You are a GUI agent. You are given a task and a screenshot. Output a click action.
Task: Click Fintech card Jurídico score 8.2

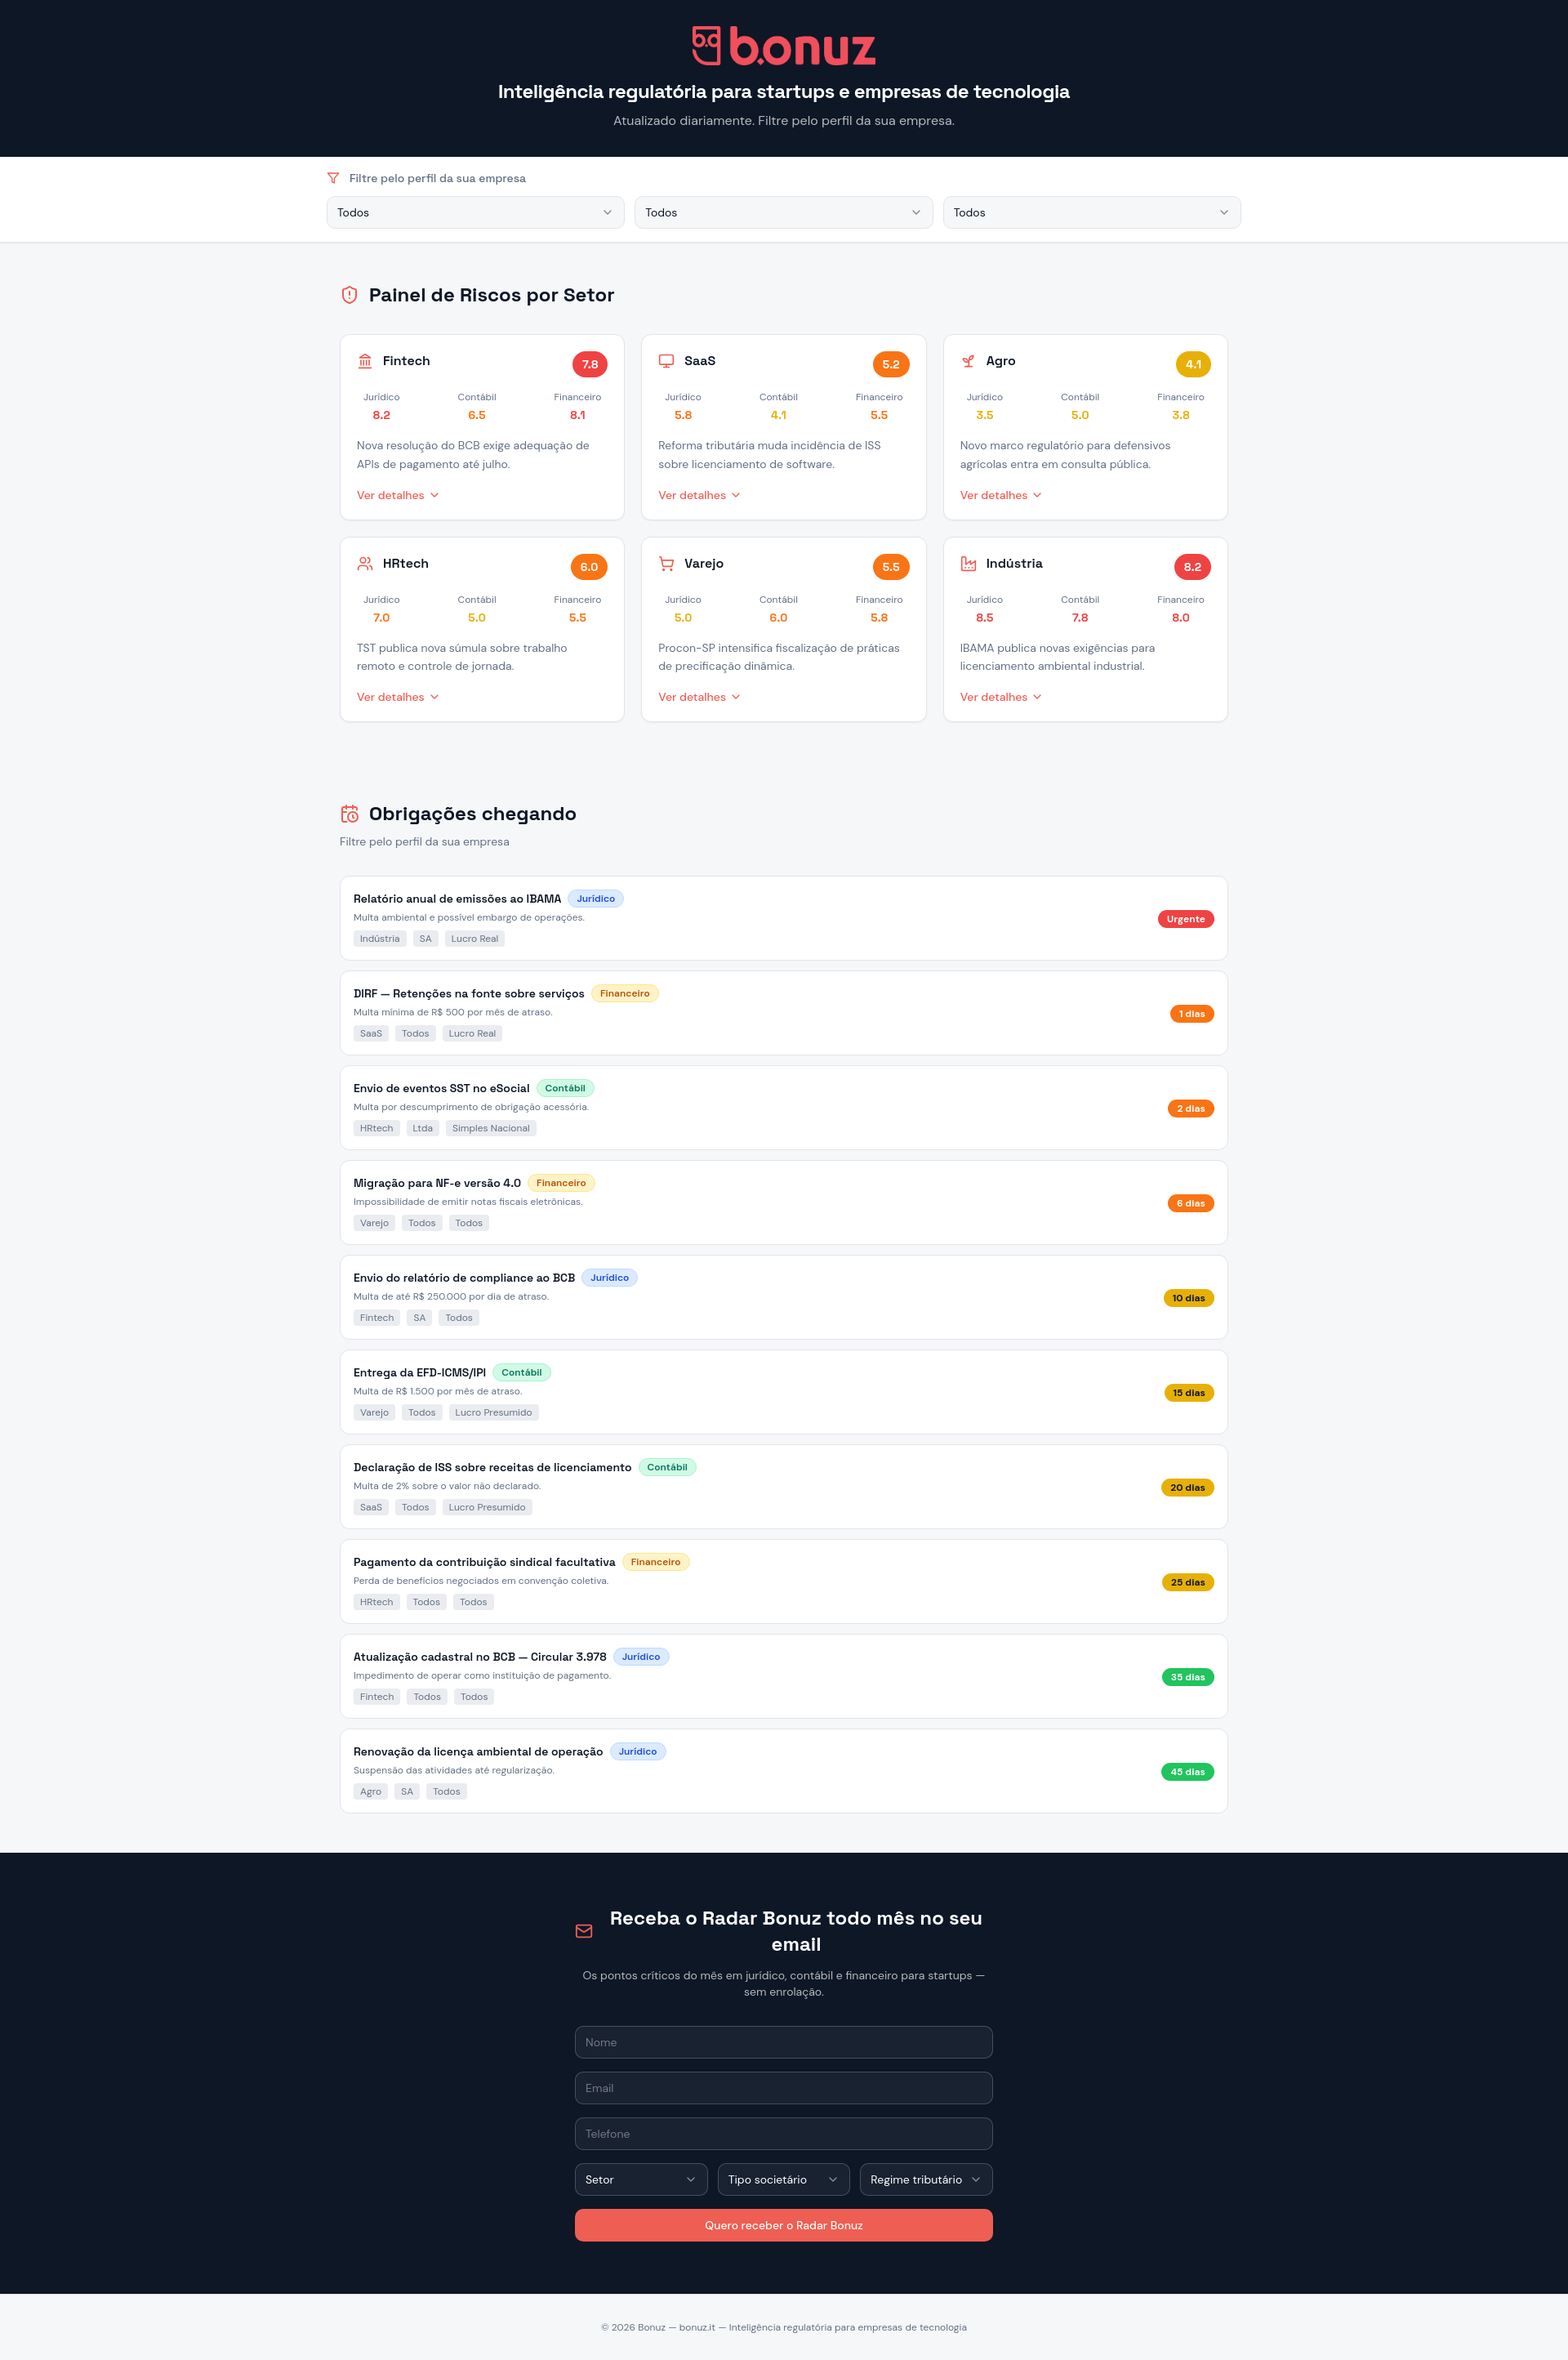(381, 415)
